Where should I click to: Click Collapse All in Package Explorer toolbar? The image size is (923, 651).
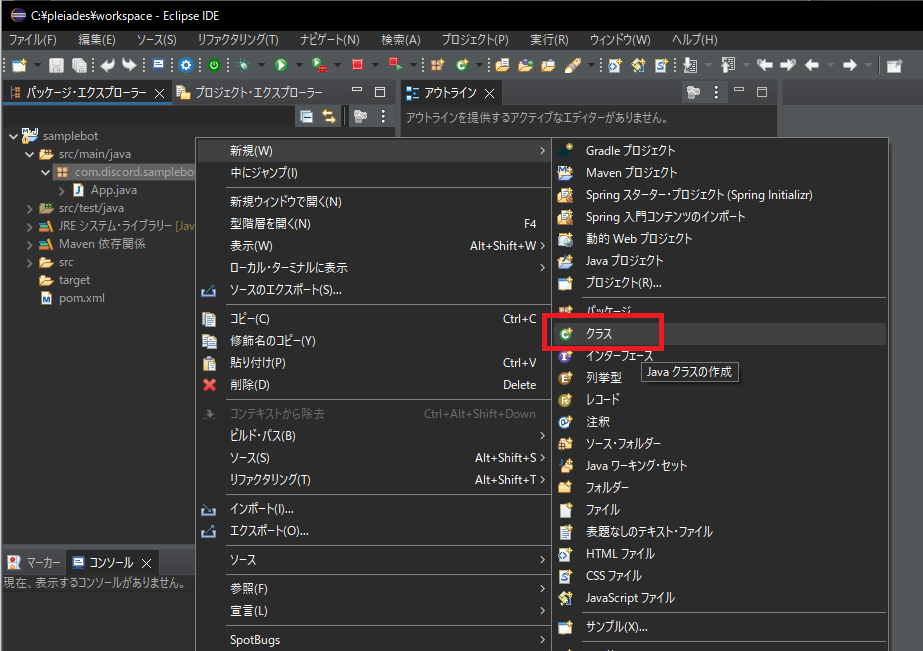click(x=307, y=117)
